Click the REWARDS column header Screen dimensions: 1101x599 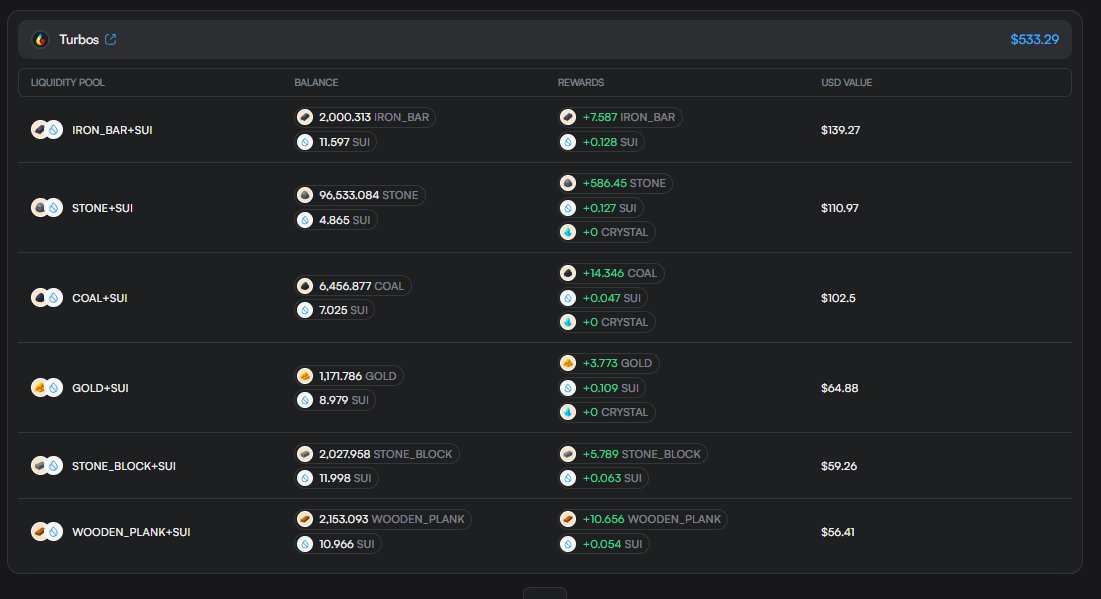[x=581, y=82]
